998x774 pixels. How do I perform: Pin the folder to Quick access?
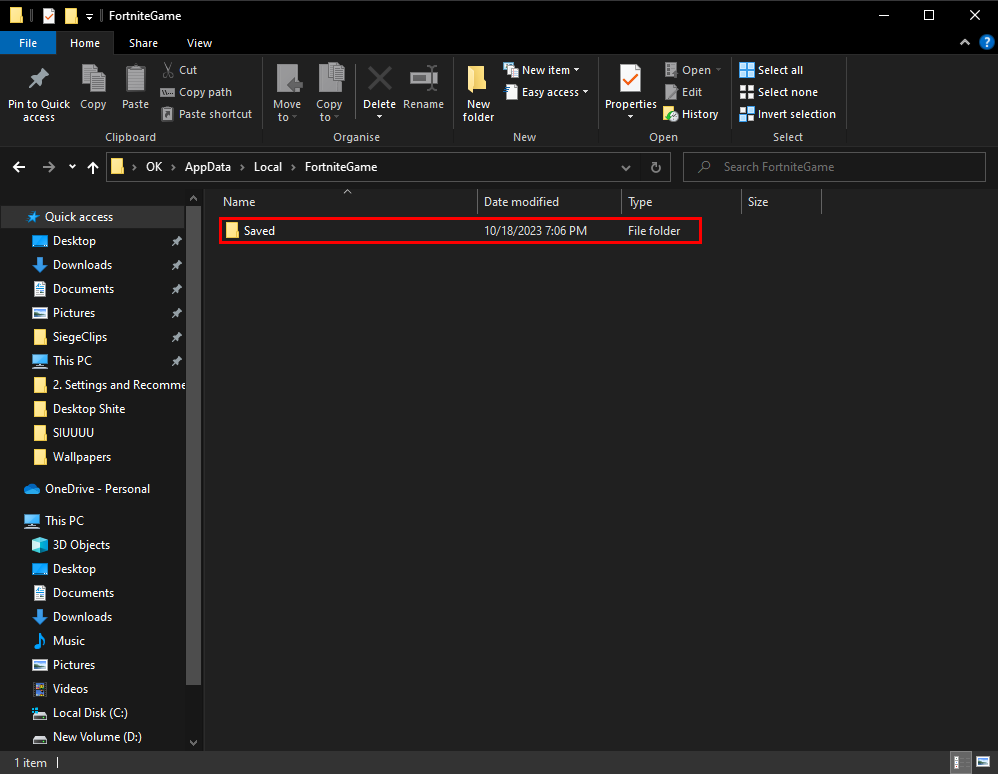39,93
